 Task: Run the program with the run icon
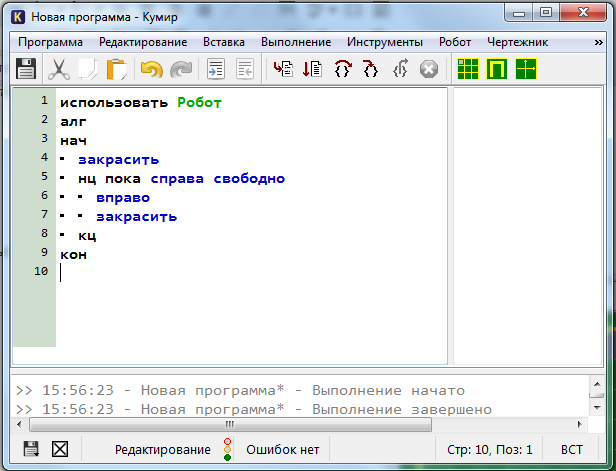pyautogui.click(x=283, y=69)
